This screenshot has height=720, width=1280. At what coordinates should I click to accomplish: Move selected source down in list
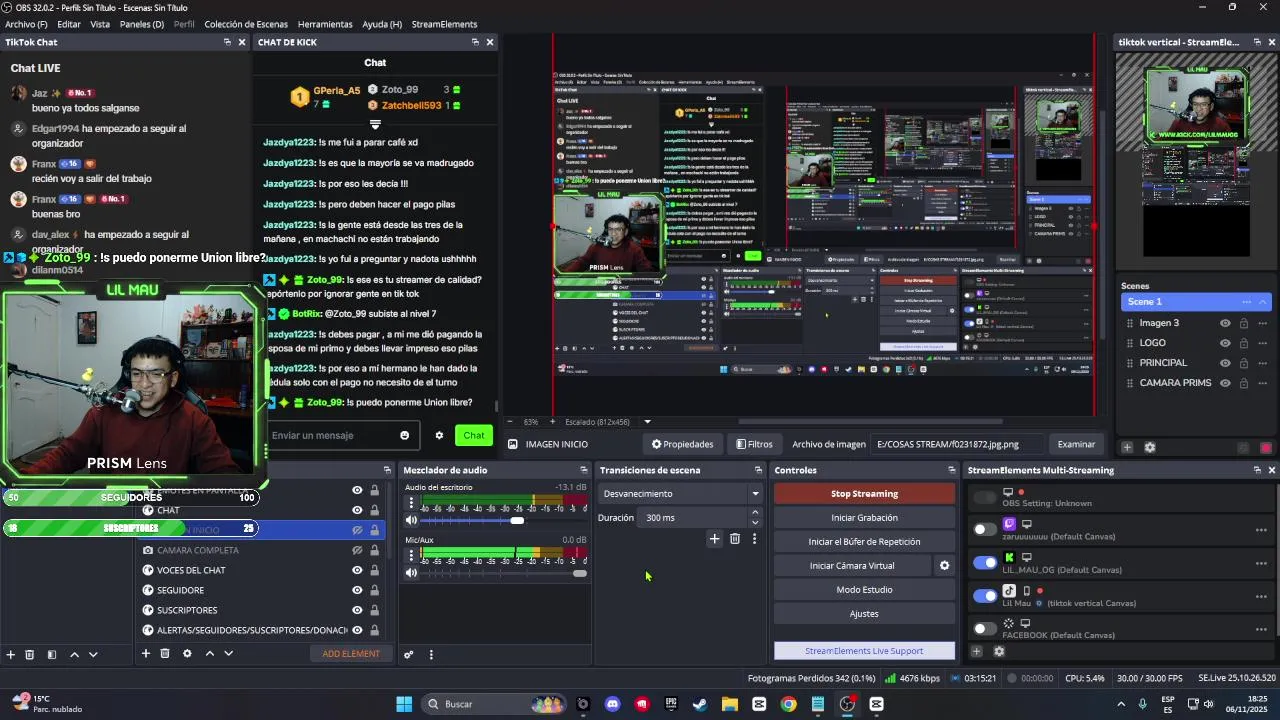[228, 653]
